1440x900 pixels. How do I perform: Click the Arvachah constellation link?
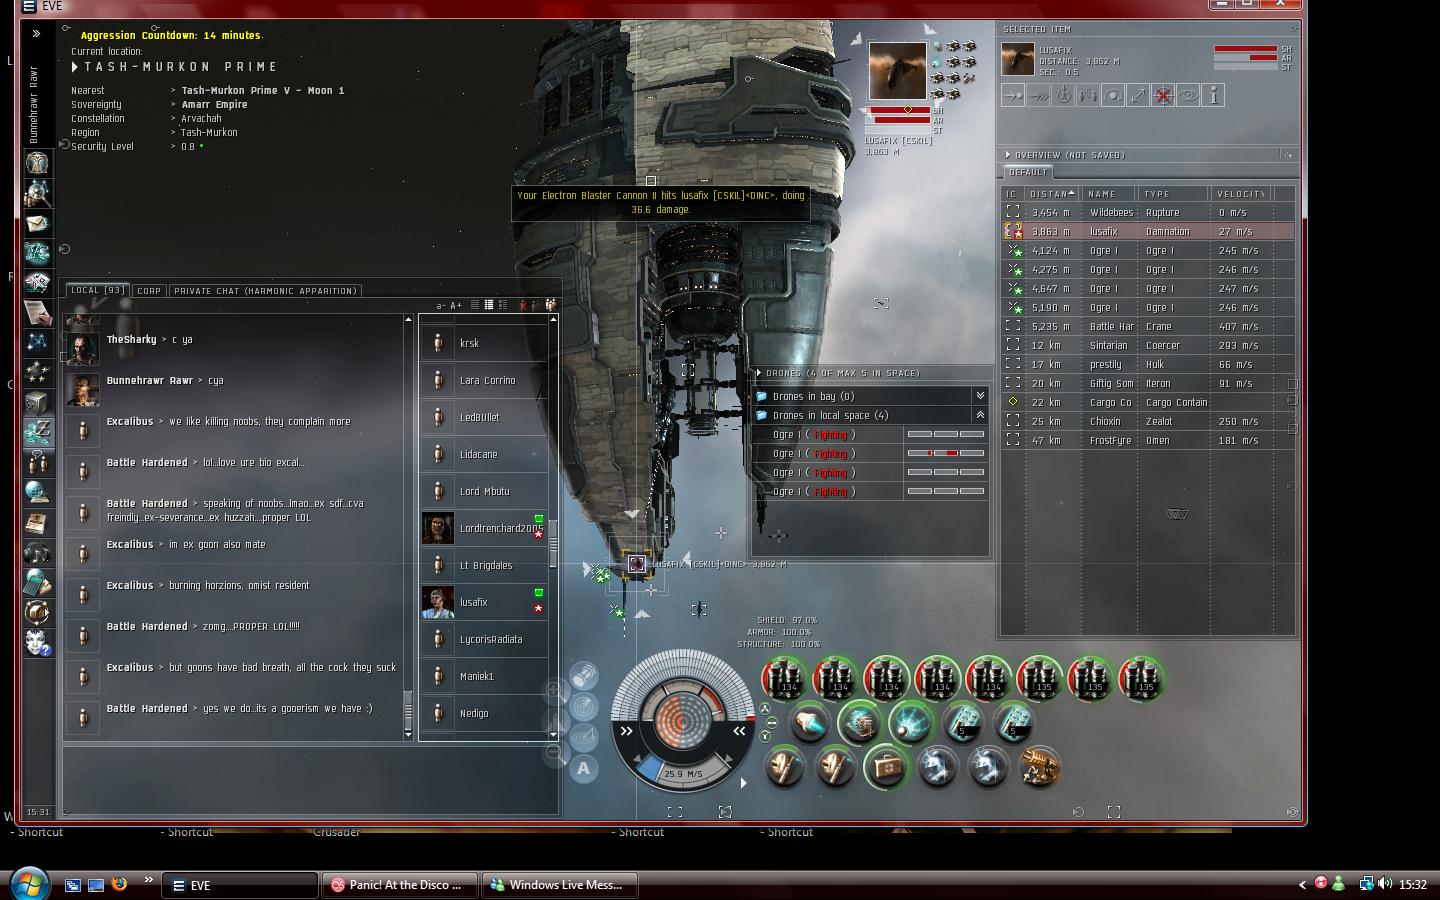tap(201, 118)
